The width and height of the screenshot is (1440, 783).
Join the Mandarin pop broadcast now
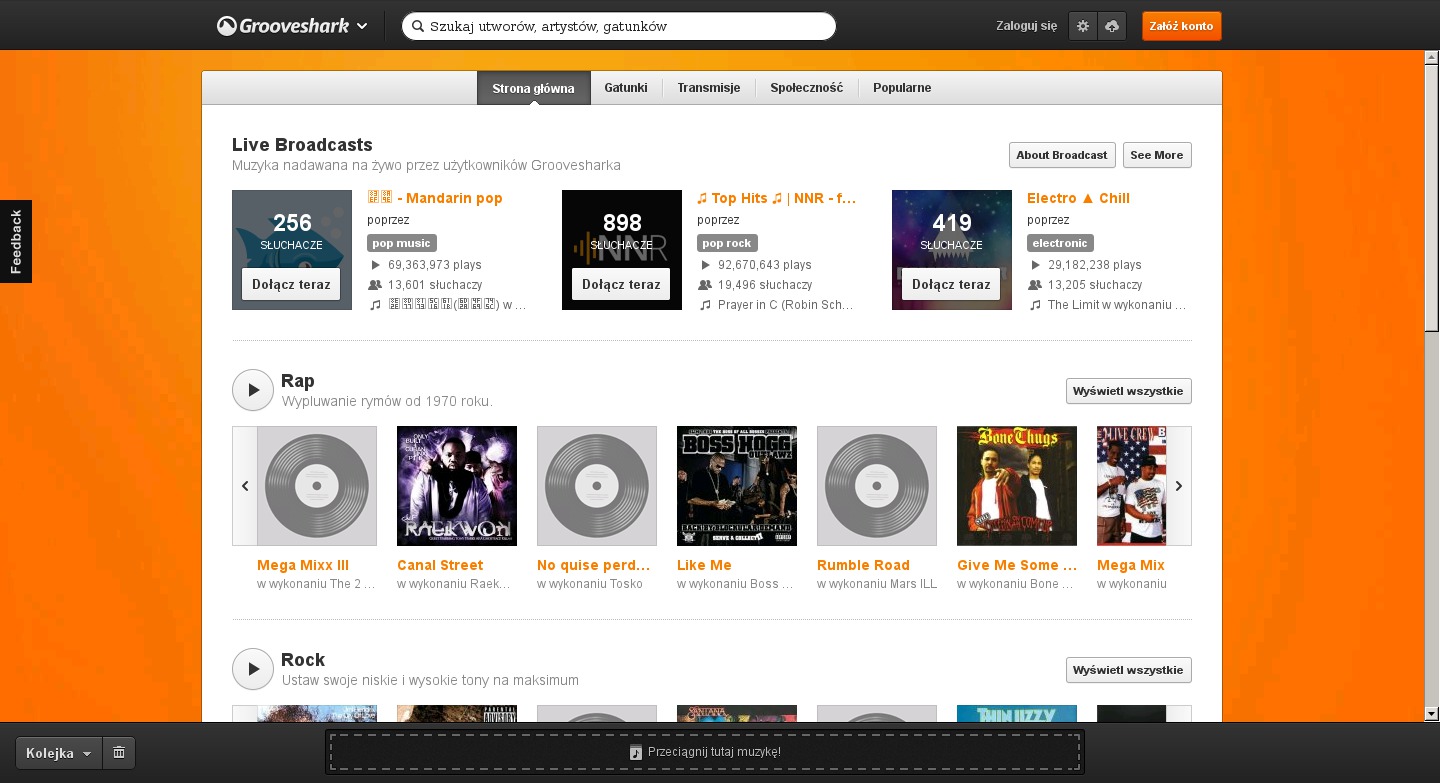(x=291, y=284)
